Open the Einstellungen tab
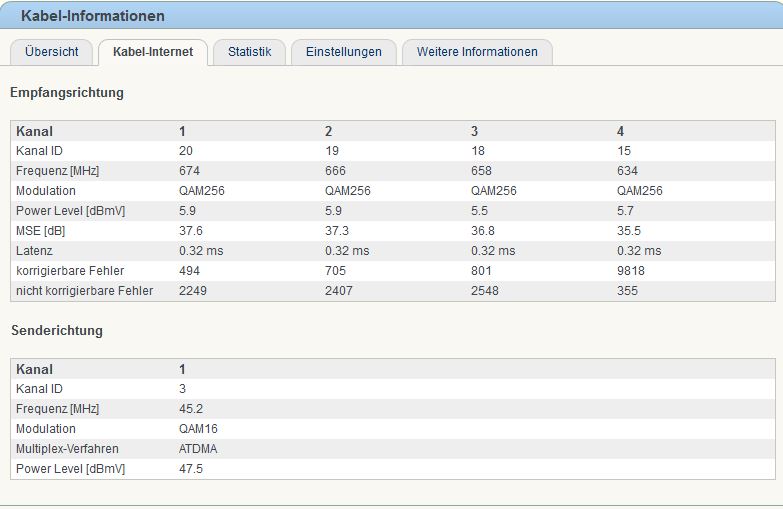This screenshot has height=509, width=783. [343, 52]
